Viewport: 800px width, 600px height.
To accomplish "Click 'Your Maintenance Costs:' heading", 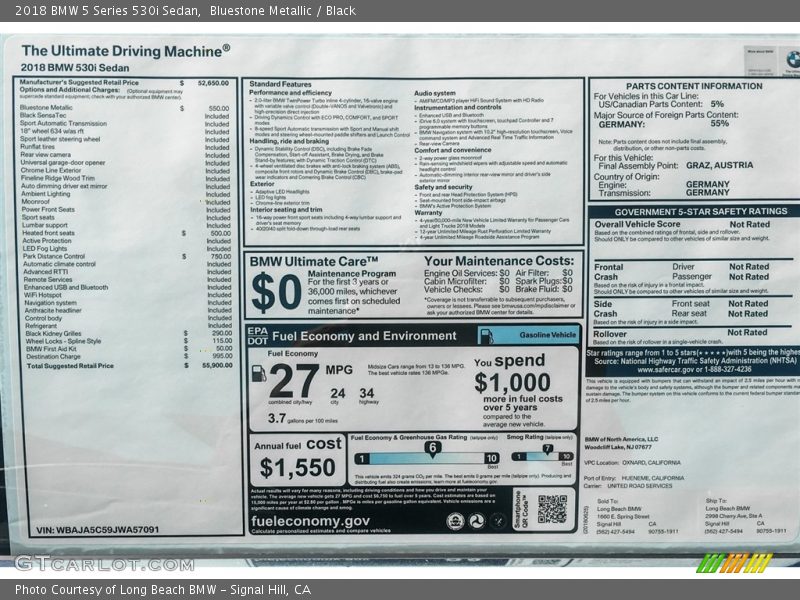I will click(x=499, y=261).
